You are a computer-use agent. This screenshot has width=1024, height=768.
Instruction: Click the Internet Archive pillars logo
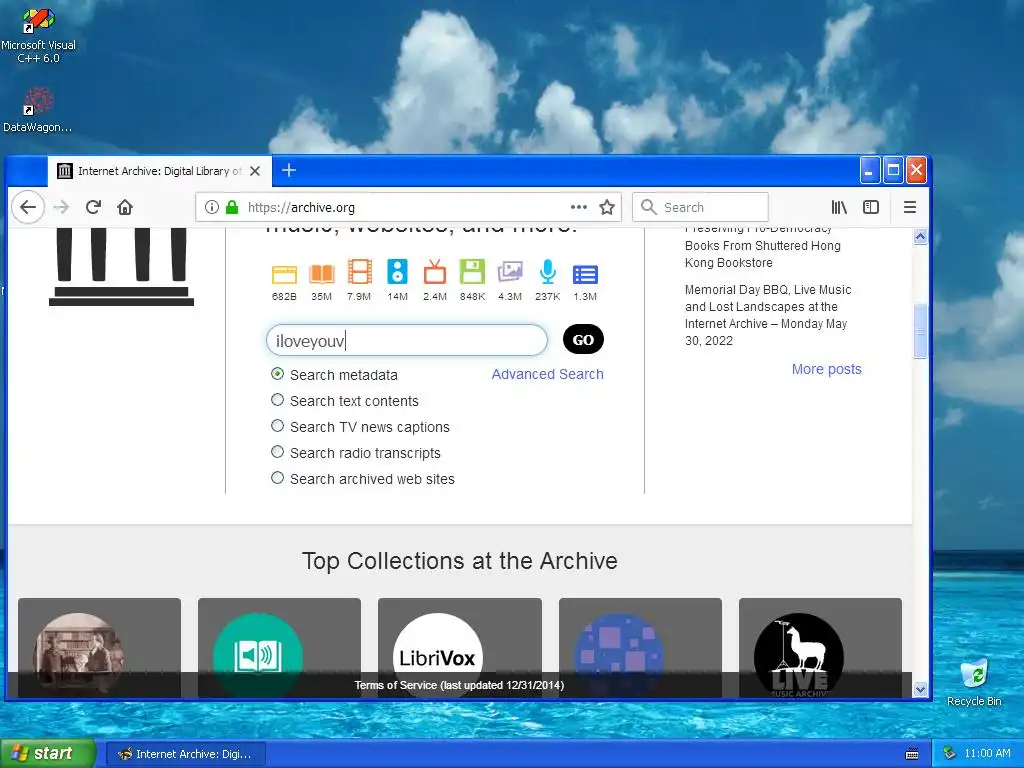[x=121, y=266]
